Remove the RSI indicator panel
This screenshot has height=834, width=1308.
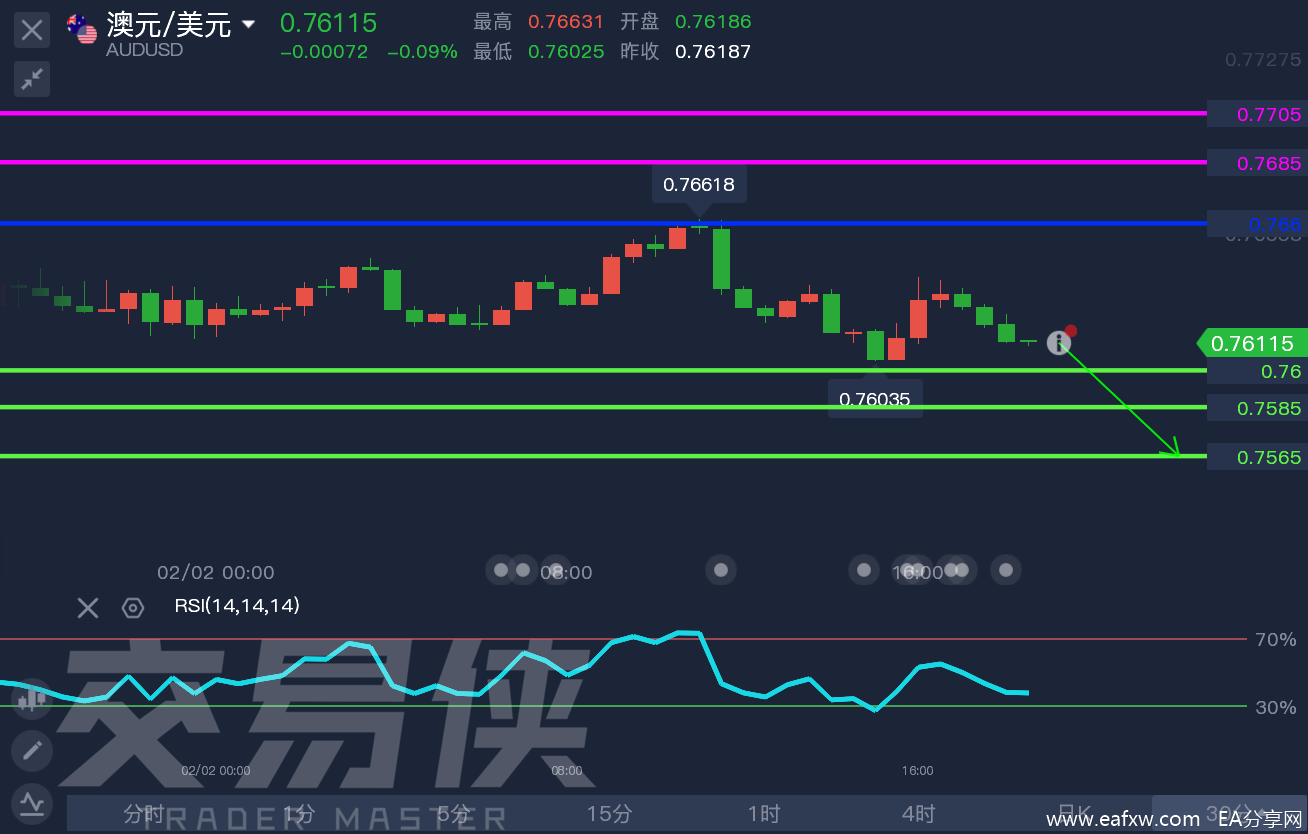point(88,607)
